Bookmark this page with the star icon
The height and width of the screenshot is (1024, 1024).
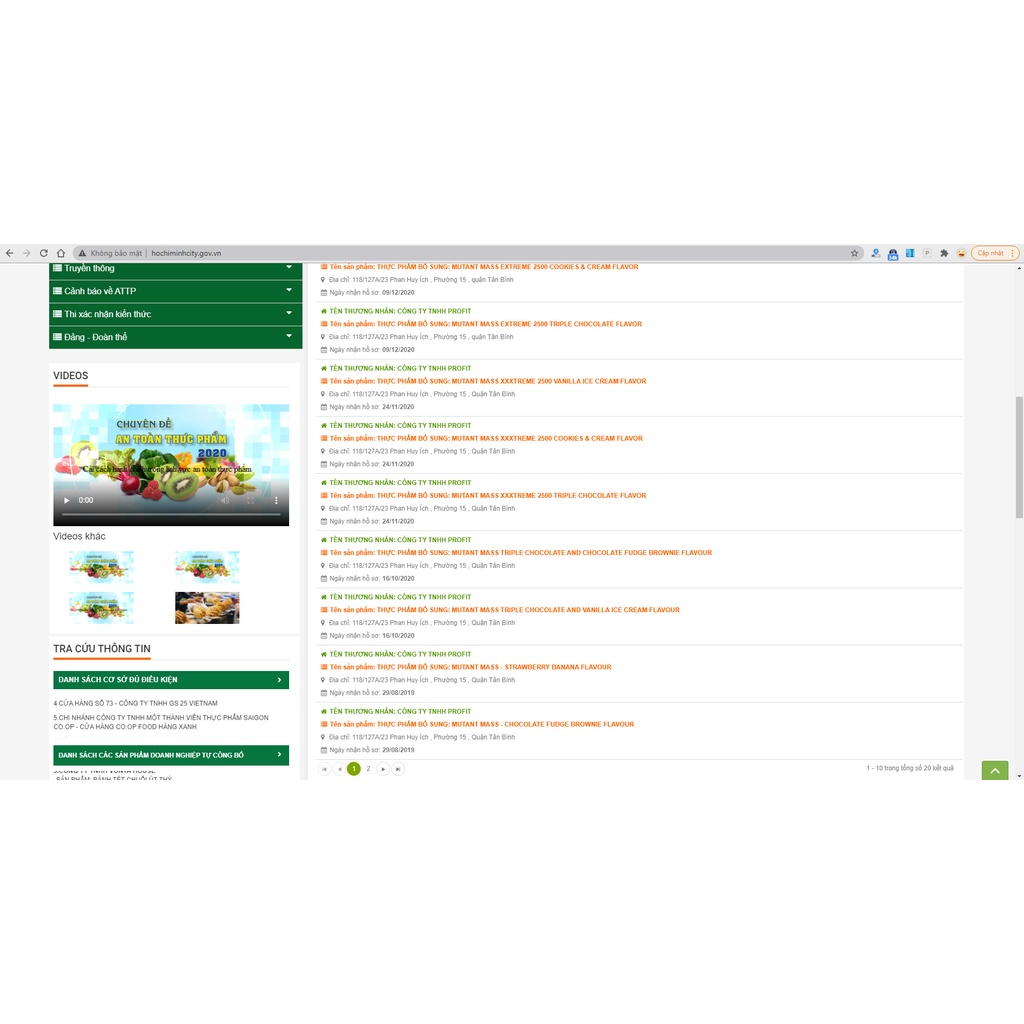pos(854,253)
